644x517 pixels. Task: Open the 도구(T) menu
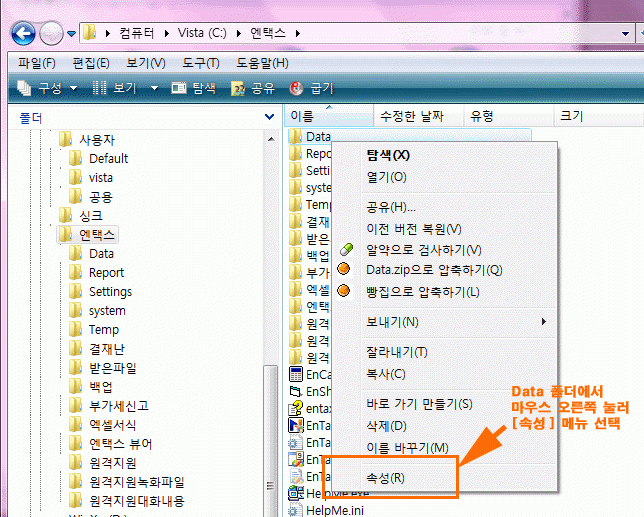coord(200,63)
